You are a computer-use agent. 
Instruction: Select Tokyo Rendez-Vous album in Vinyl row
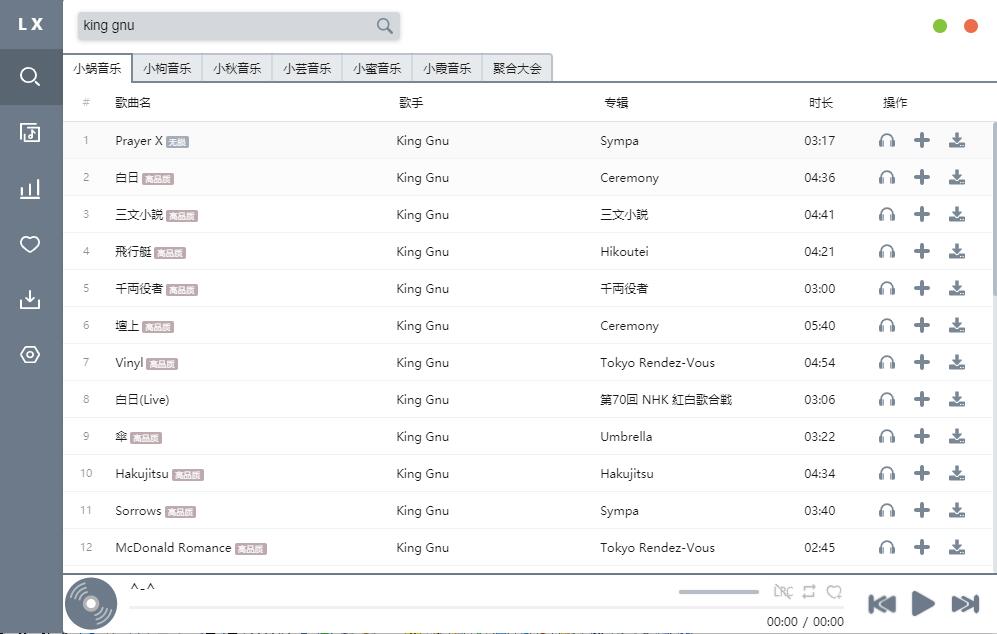pos(657,362)
